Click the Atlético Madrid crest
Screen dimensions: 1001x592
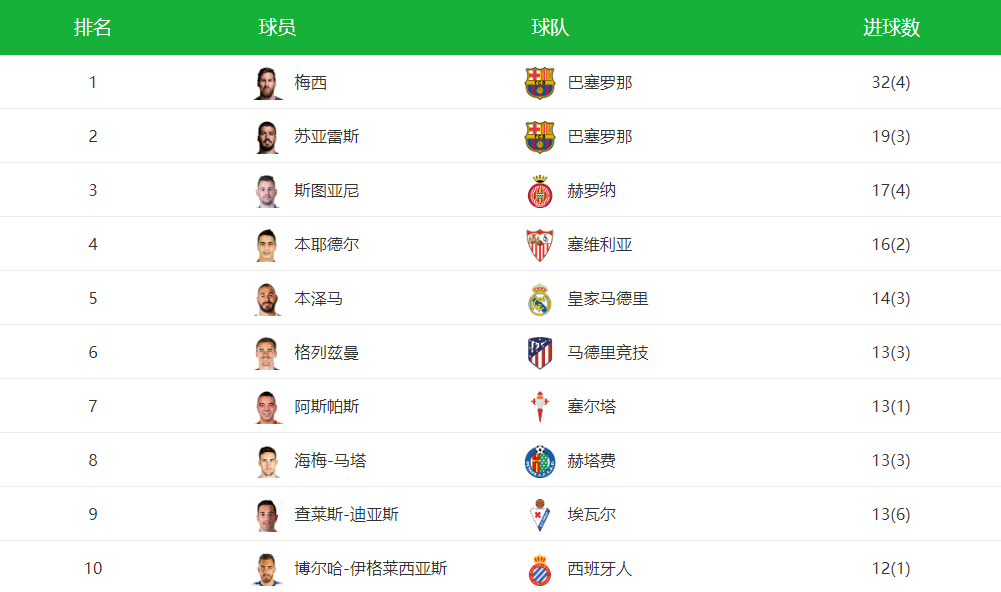pos(540,352)
